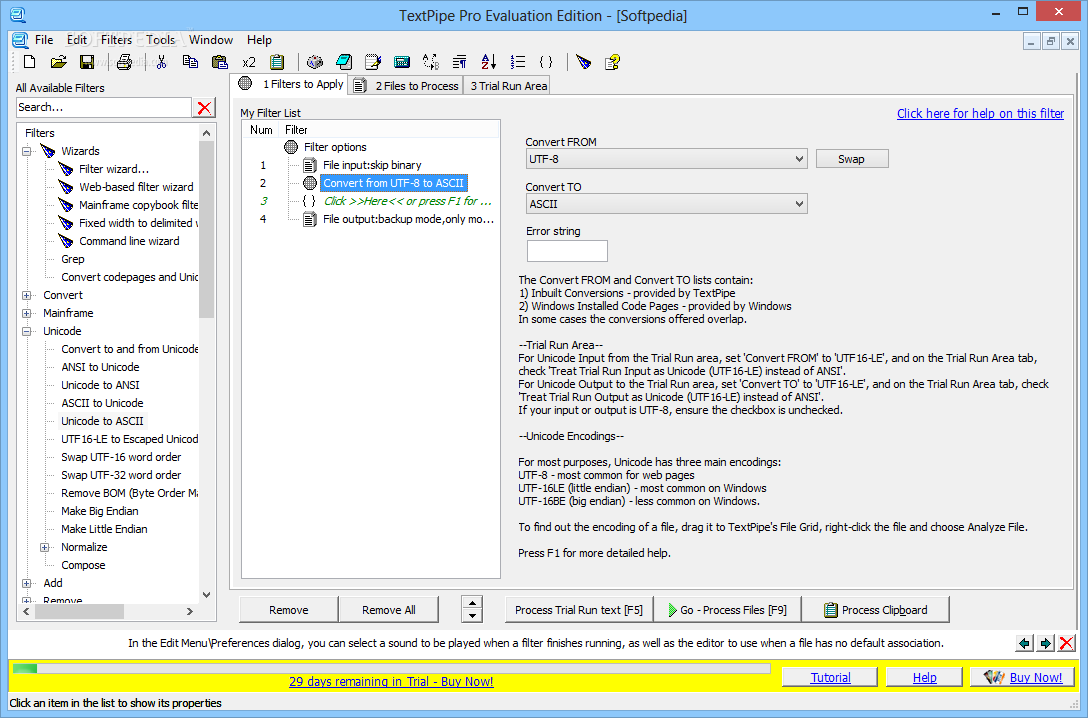The height and width of the screenshot is (718, 1088).
Task: Expand the Convert tree node
Action: click(x=26, y=296)
